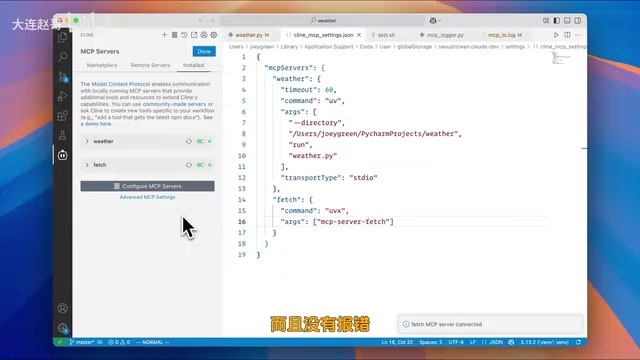Open Cline task history icon
The image size is (640, 360).
(184, 35)
